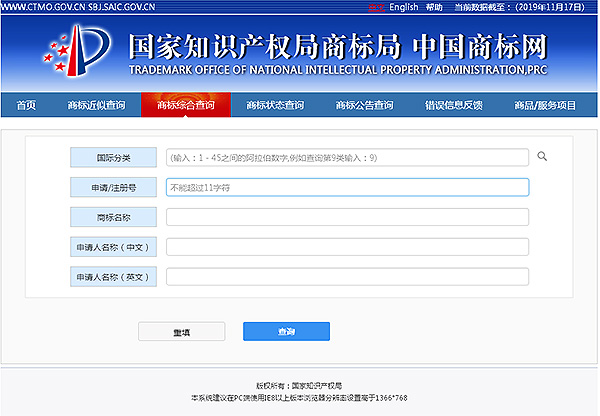Focus the 商标名称 input field
600x416 pixels.
[347, 217]
